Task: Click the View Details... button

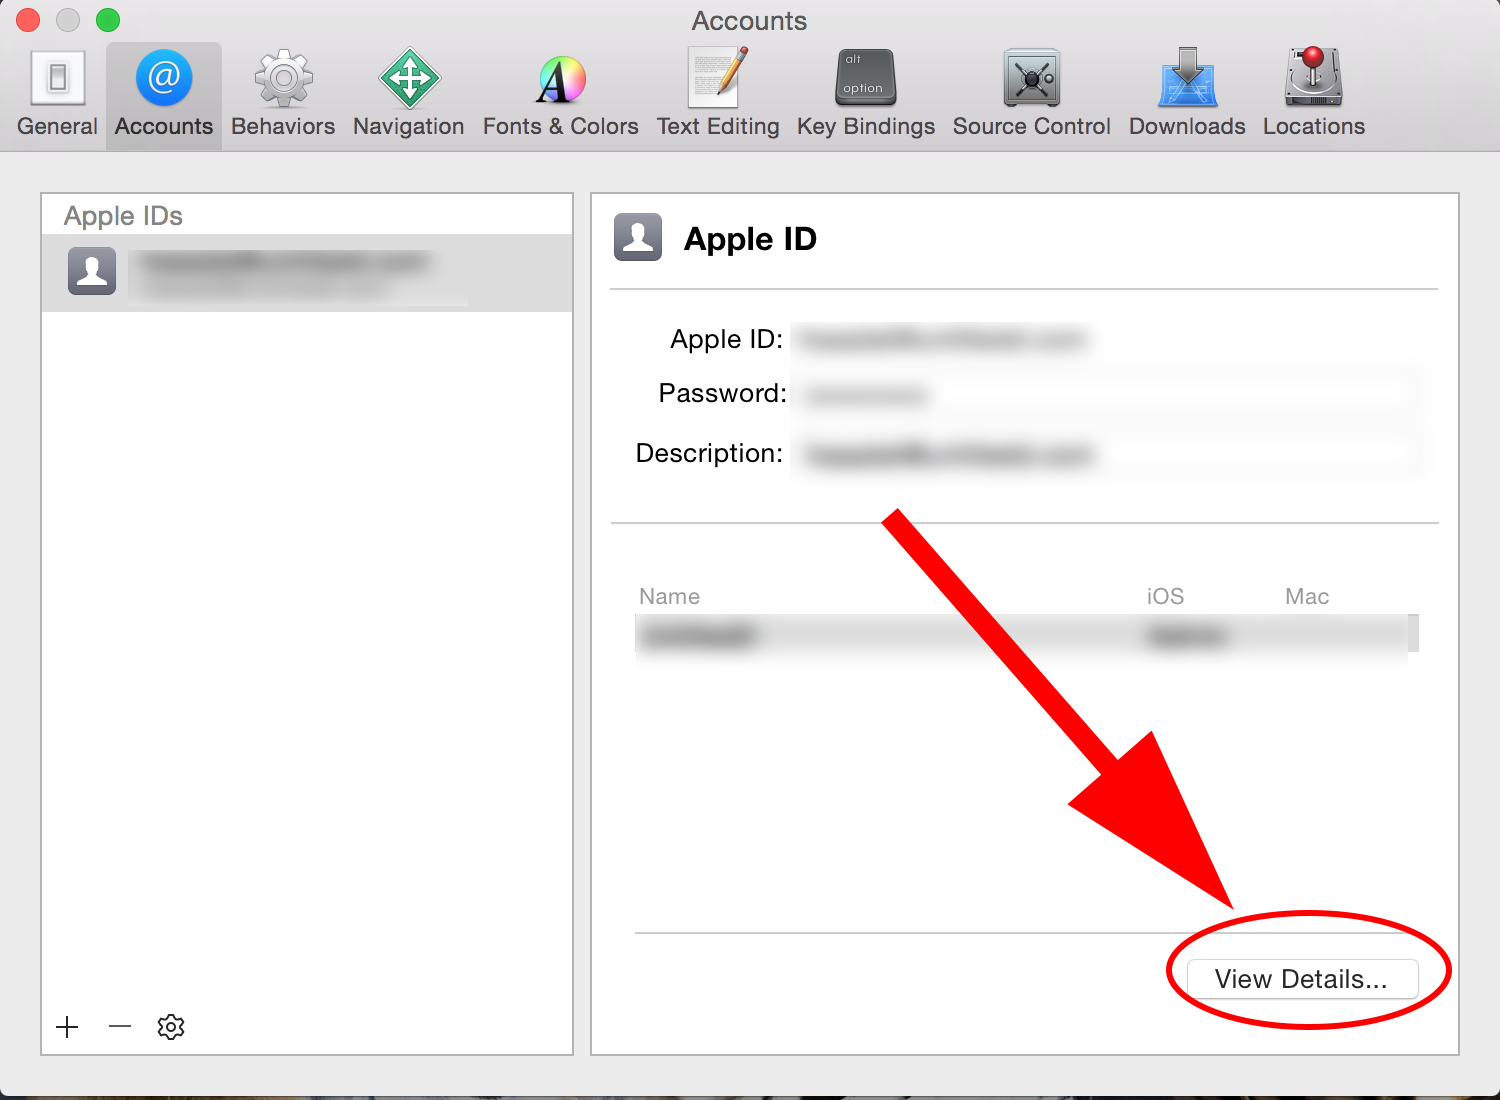Action: (x=1301, y=979)
